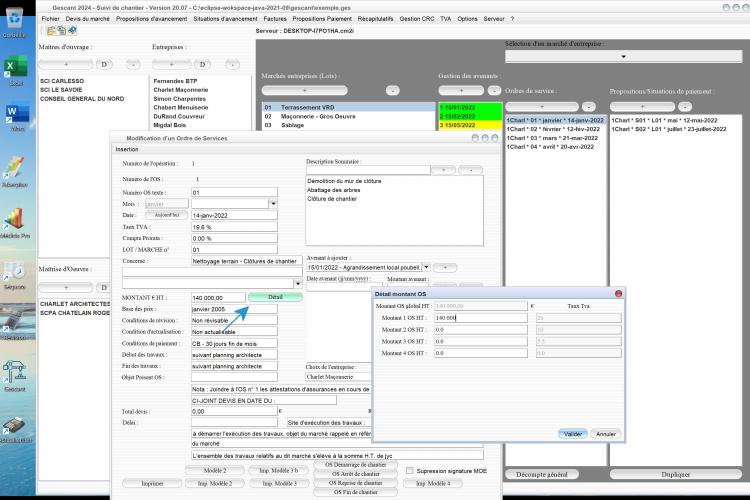Image resolution: width=750 pixels, height=500 pixels.
Task: Open the bar chart desktop shortcut
Action: point(15,222)
